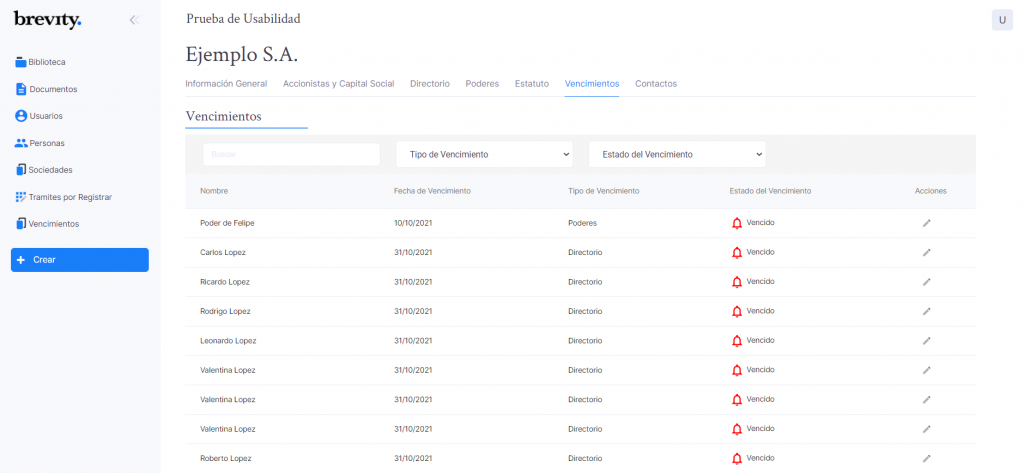Collapse the sidebar with double chevron icon

[134, 20]
